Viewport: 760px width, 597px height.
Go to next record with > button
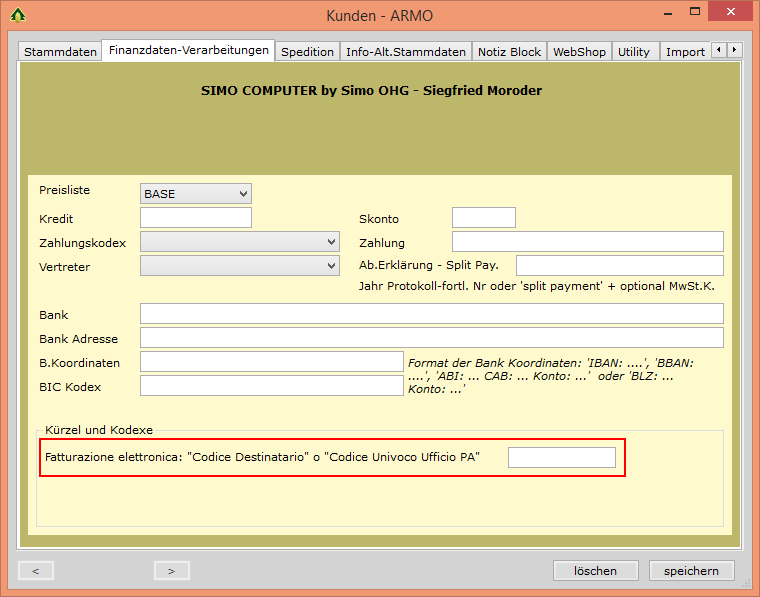(171, 570)
